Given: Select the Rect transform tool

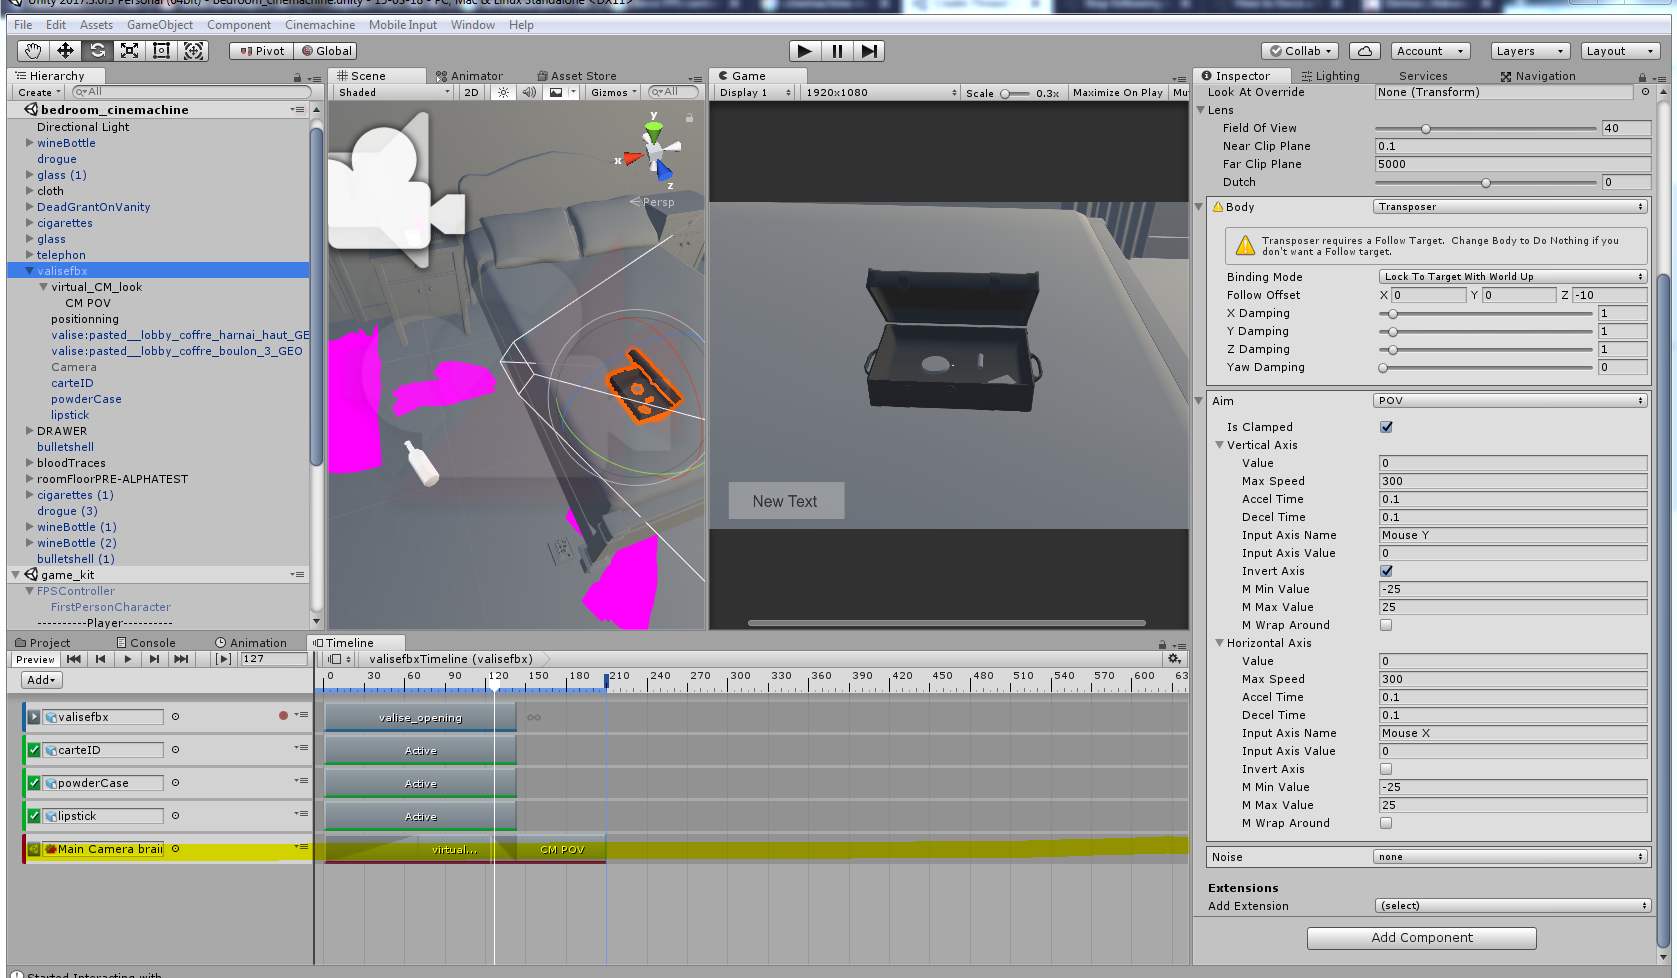Looking at the screenshot, I should 161,50.
